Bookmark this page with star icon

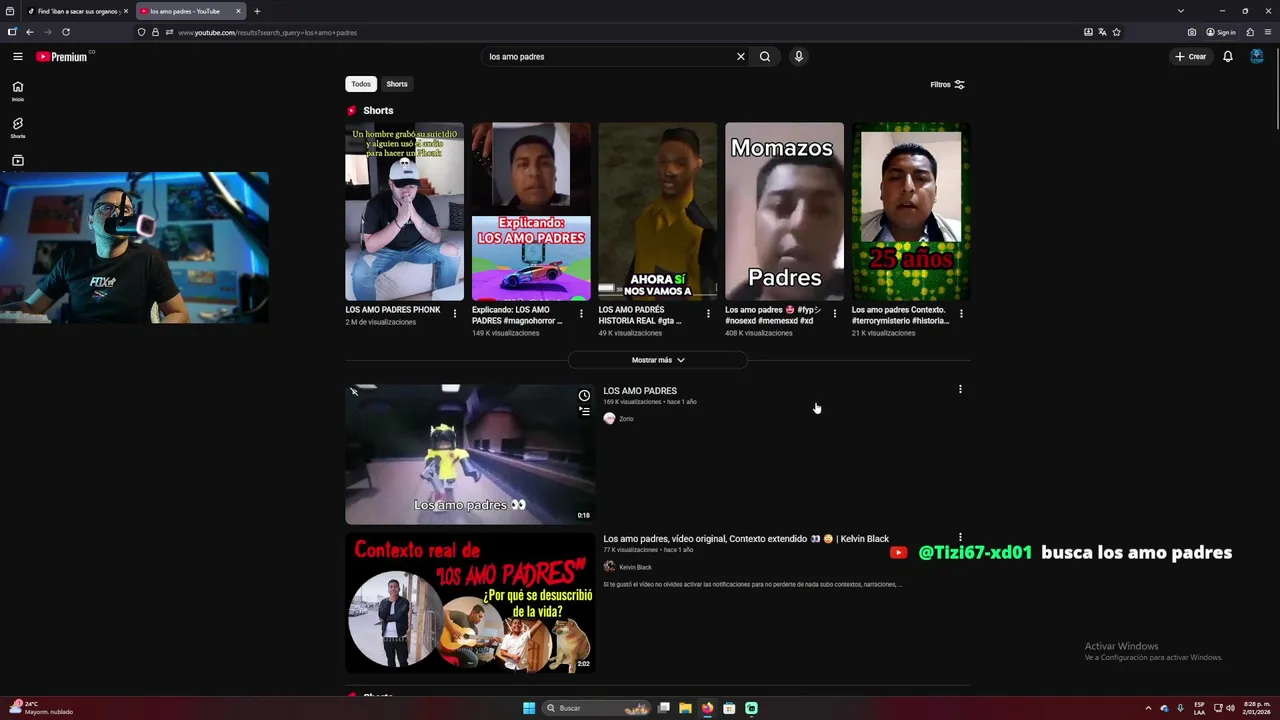pos(1117,32)
